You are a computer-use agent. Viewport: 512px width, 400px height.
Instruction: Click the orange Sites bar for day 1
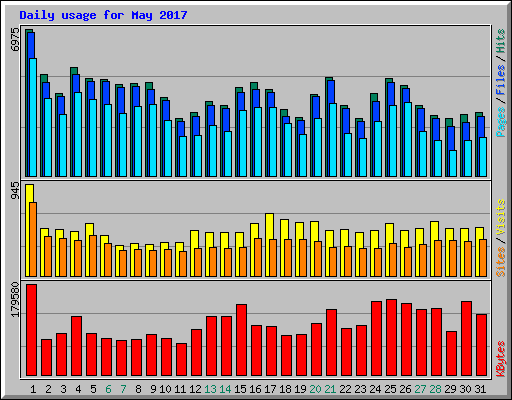33,239
